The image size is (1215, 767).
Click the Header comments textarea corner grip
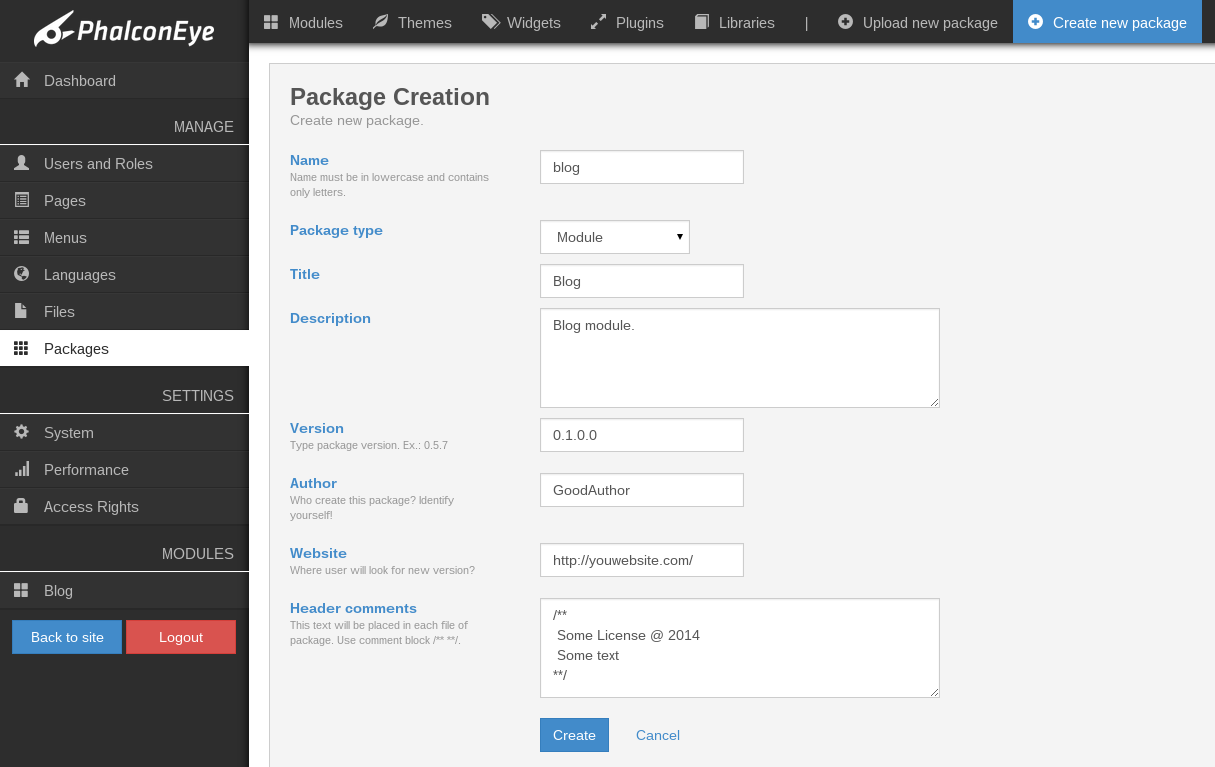[x=934, y=692]
